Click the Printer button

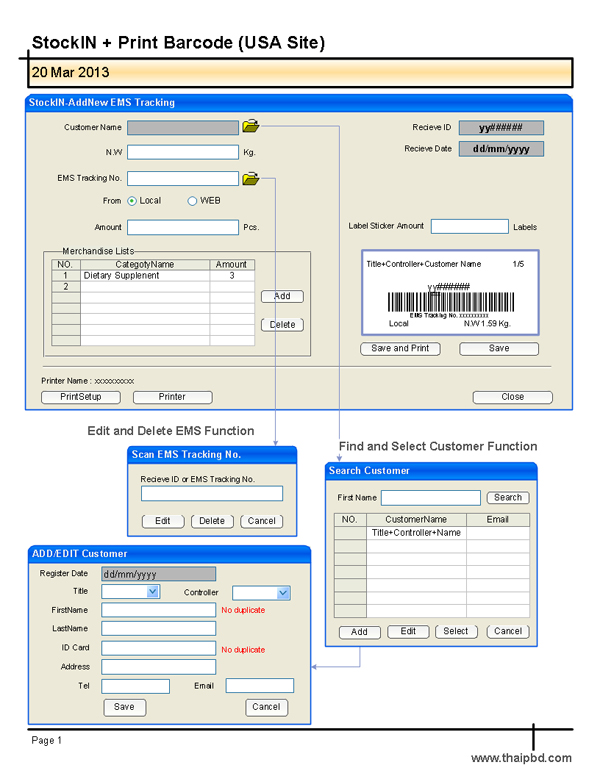[172, 397]
